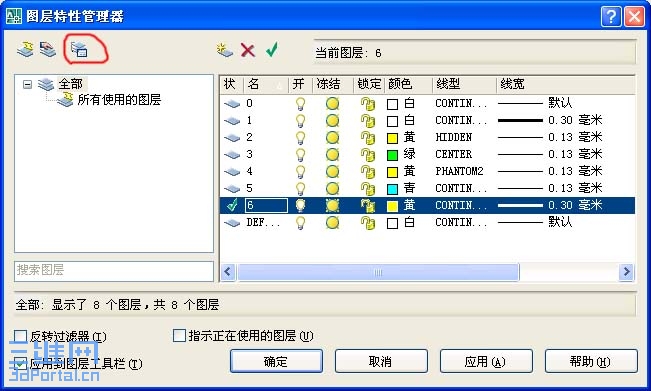Sort by the 锁定 column header
Image resolution: width=651 pixels, height=391 pixels.
(369, 84)
